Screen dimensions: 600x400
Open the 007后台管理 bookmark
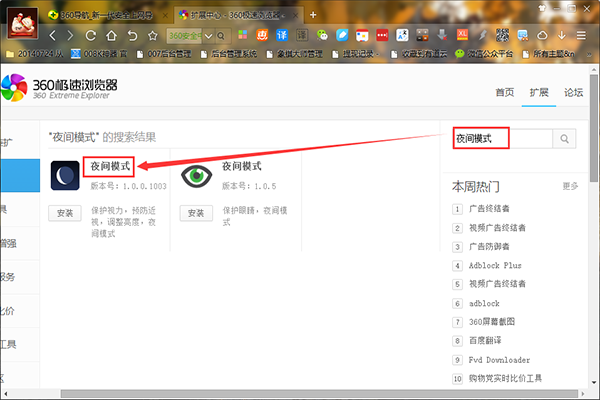(164, 54)
